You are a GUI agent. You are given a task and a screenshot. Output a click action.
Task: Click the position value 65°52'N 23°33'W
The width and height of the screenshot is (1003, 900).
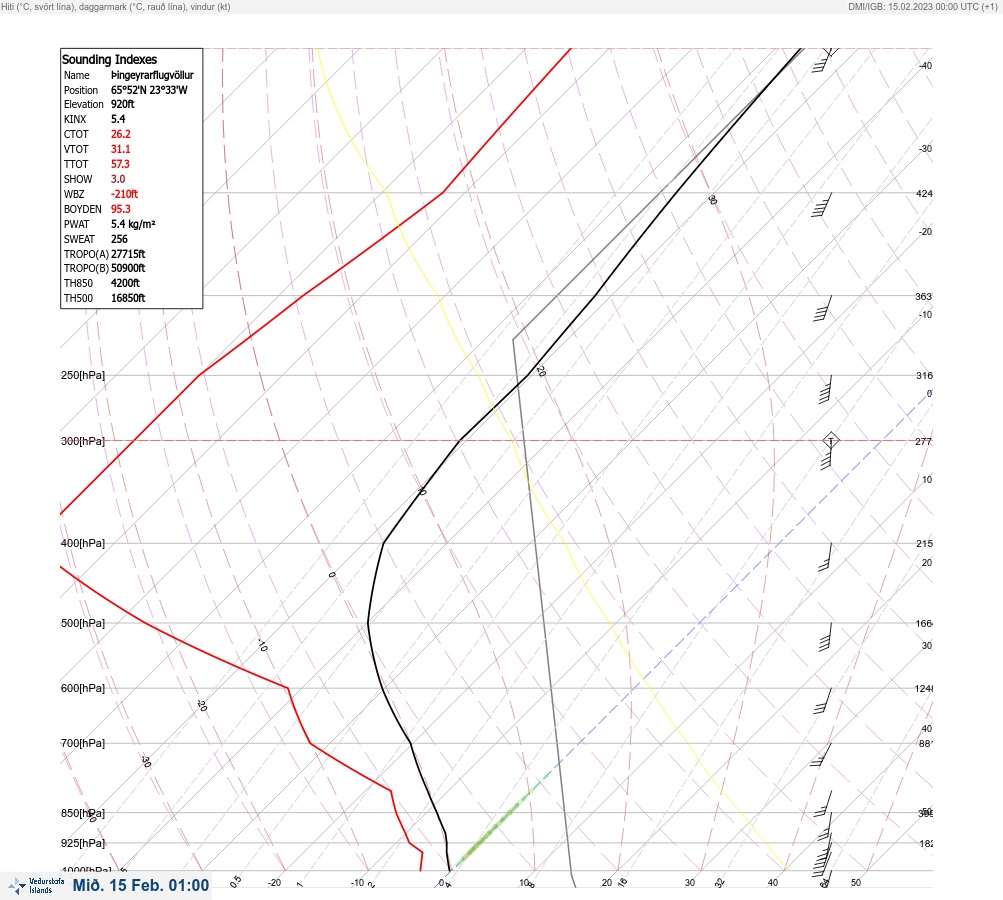(x=149, y=90)
